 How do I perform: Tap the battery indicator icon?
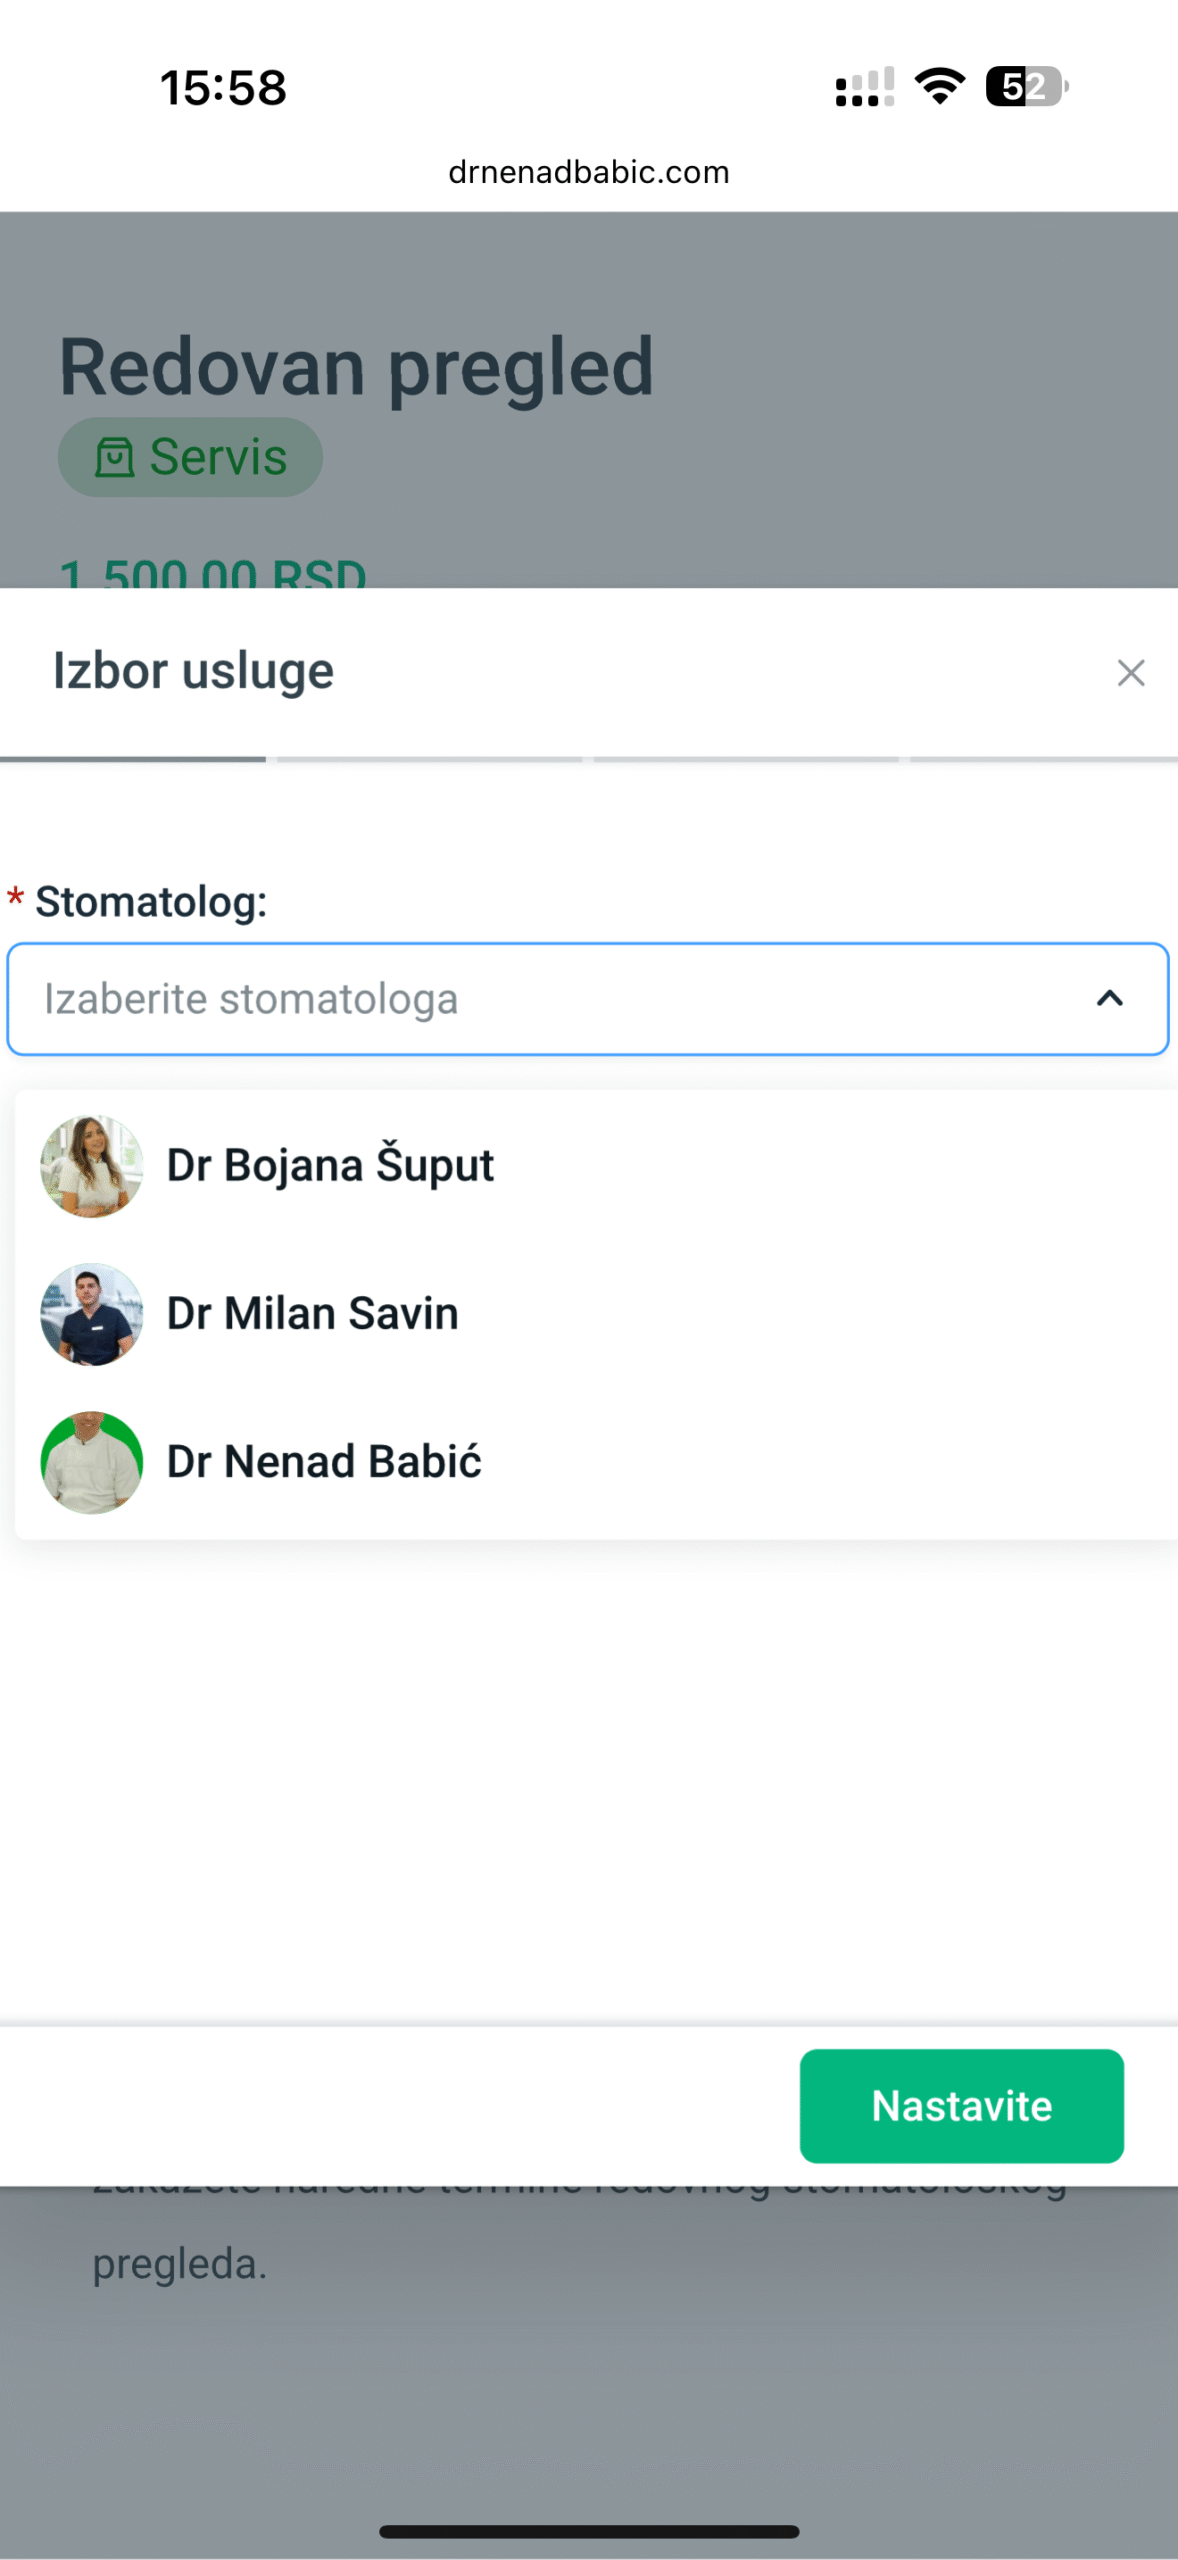pyautogui.click(x=1026, y=86)
